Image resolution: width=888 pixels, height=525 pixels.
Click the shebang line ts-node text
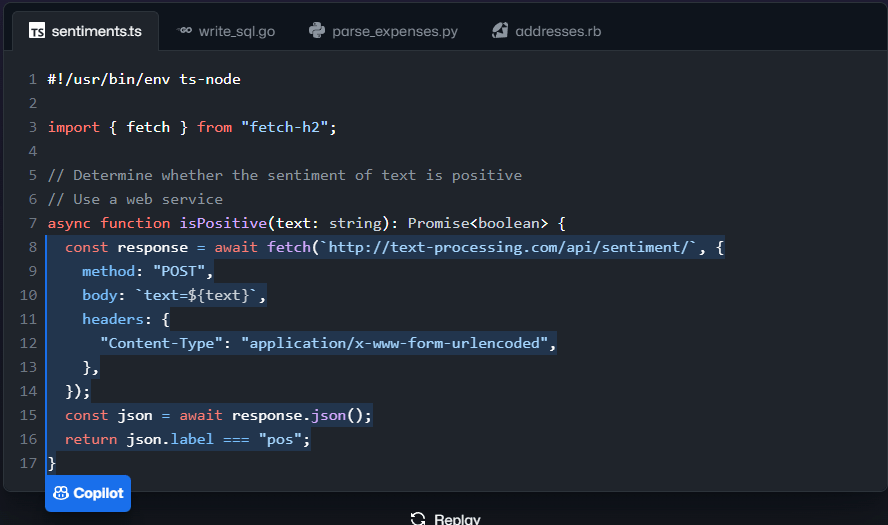coord(210,79)
